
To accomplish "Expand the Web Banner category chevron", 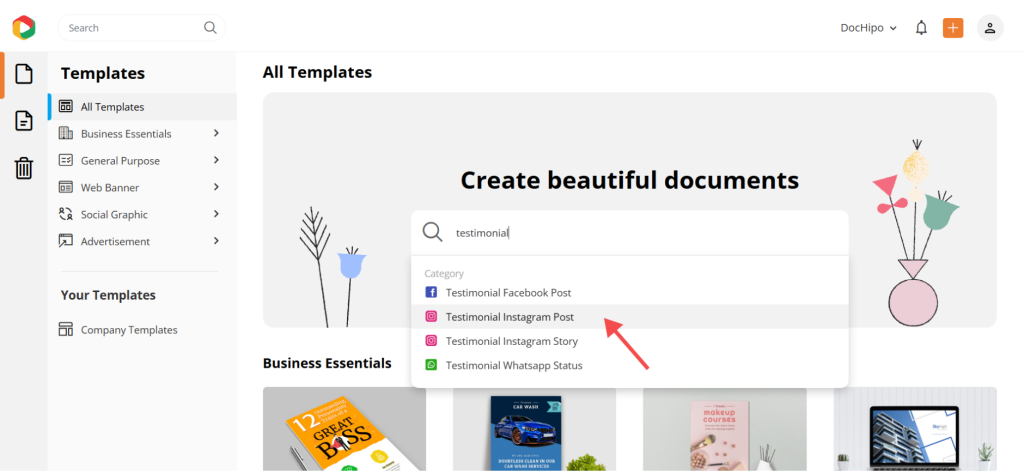I will pyautogui.click(x=216, y=187).
